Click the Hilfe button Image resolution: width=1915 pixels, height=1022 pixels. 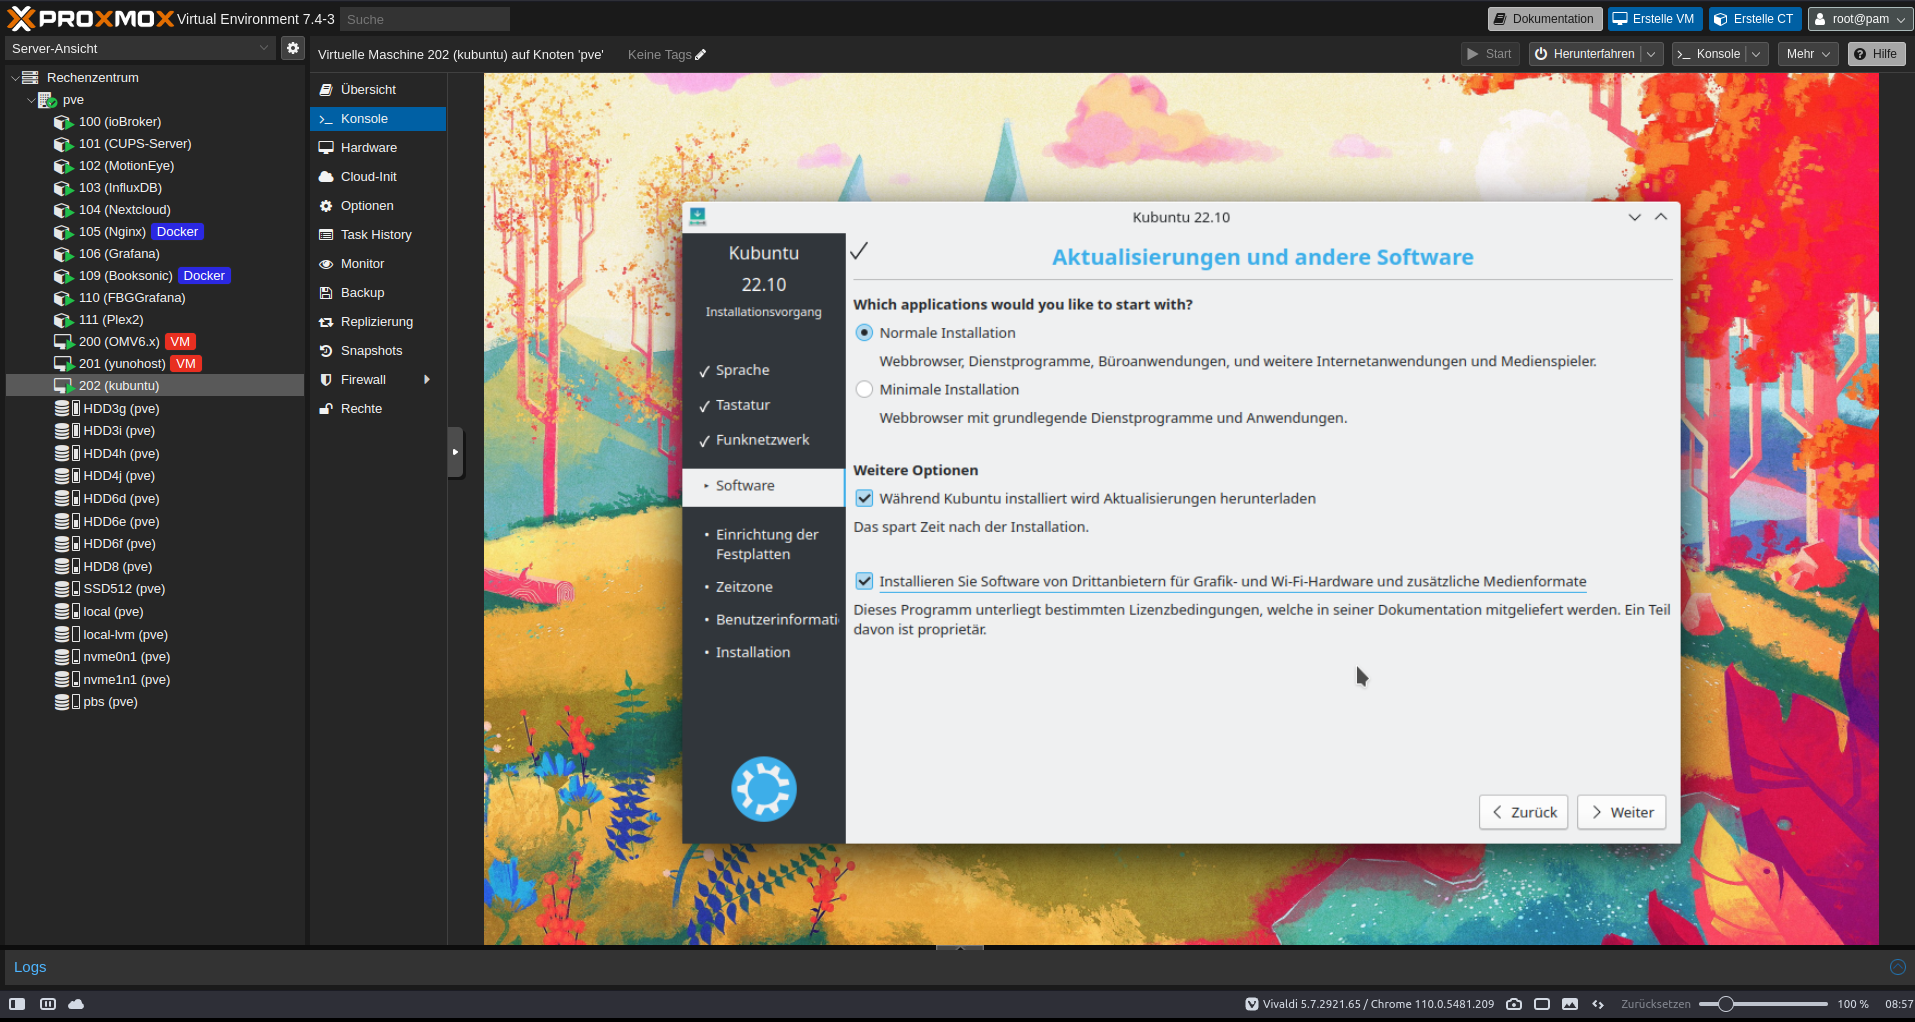pyautogui.click(x=1876, y=54)
